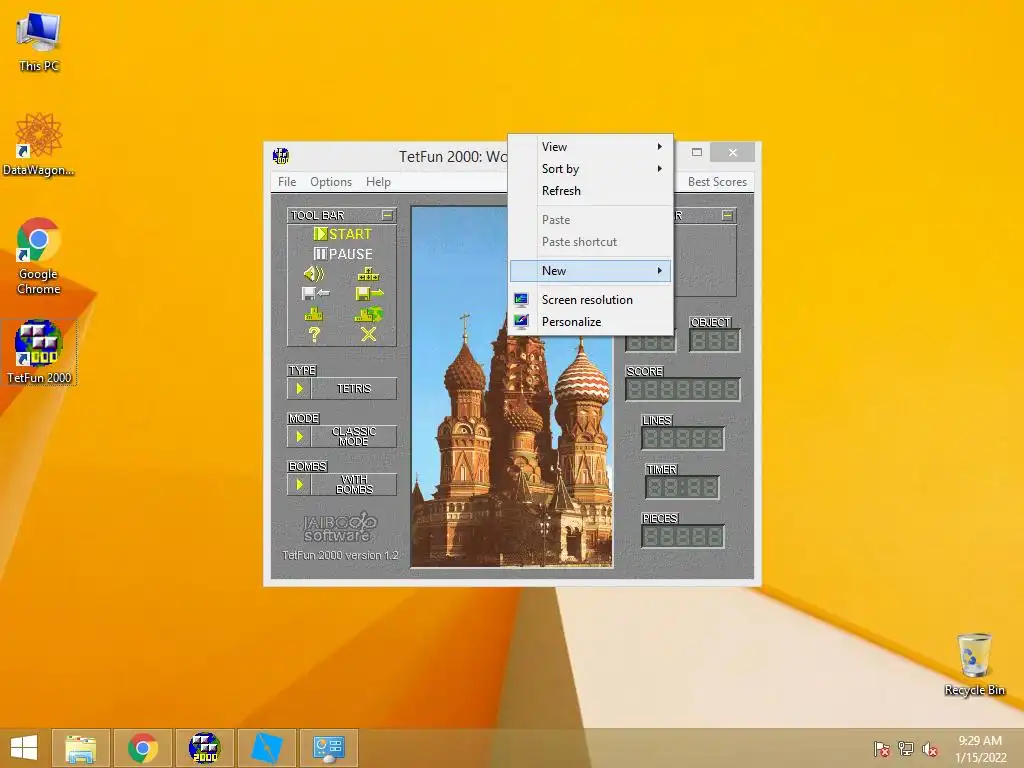The height and width of the screenshot is (768, 1024).
Task: Collapse the TOOL BAR panel
Action: [x=387, y=215]
